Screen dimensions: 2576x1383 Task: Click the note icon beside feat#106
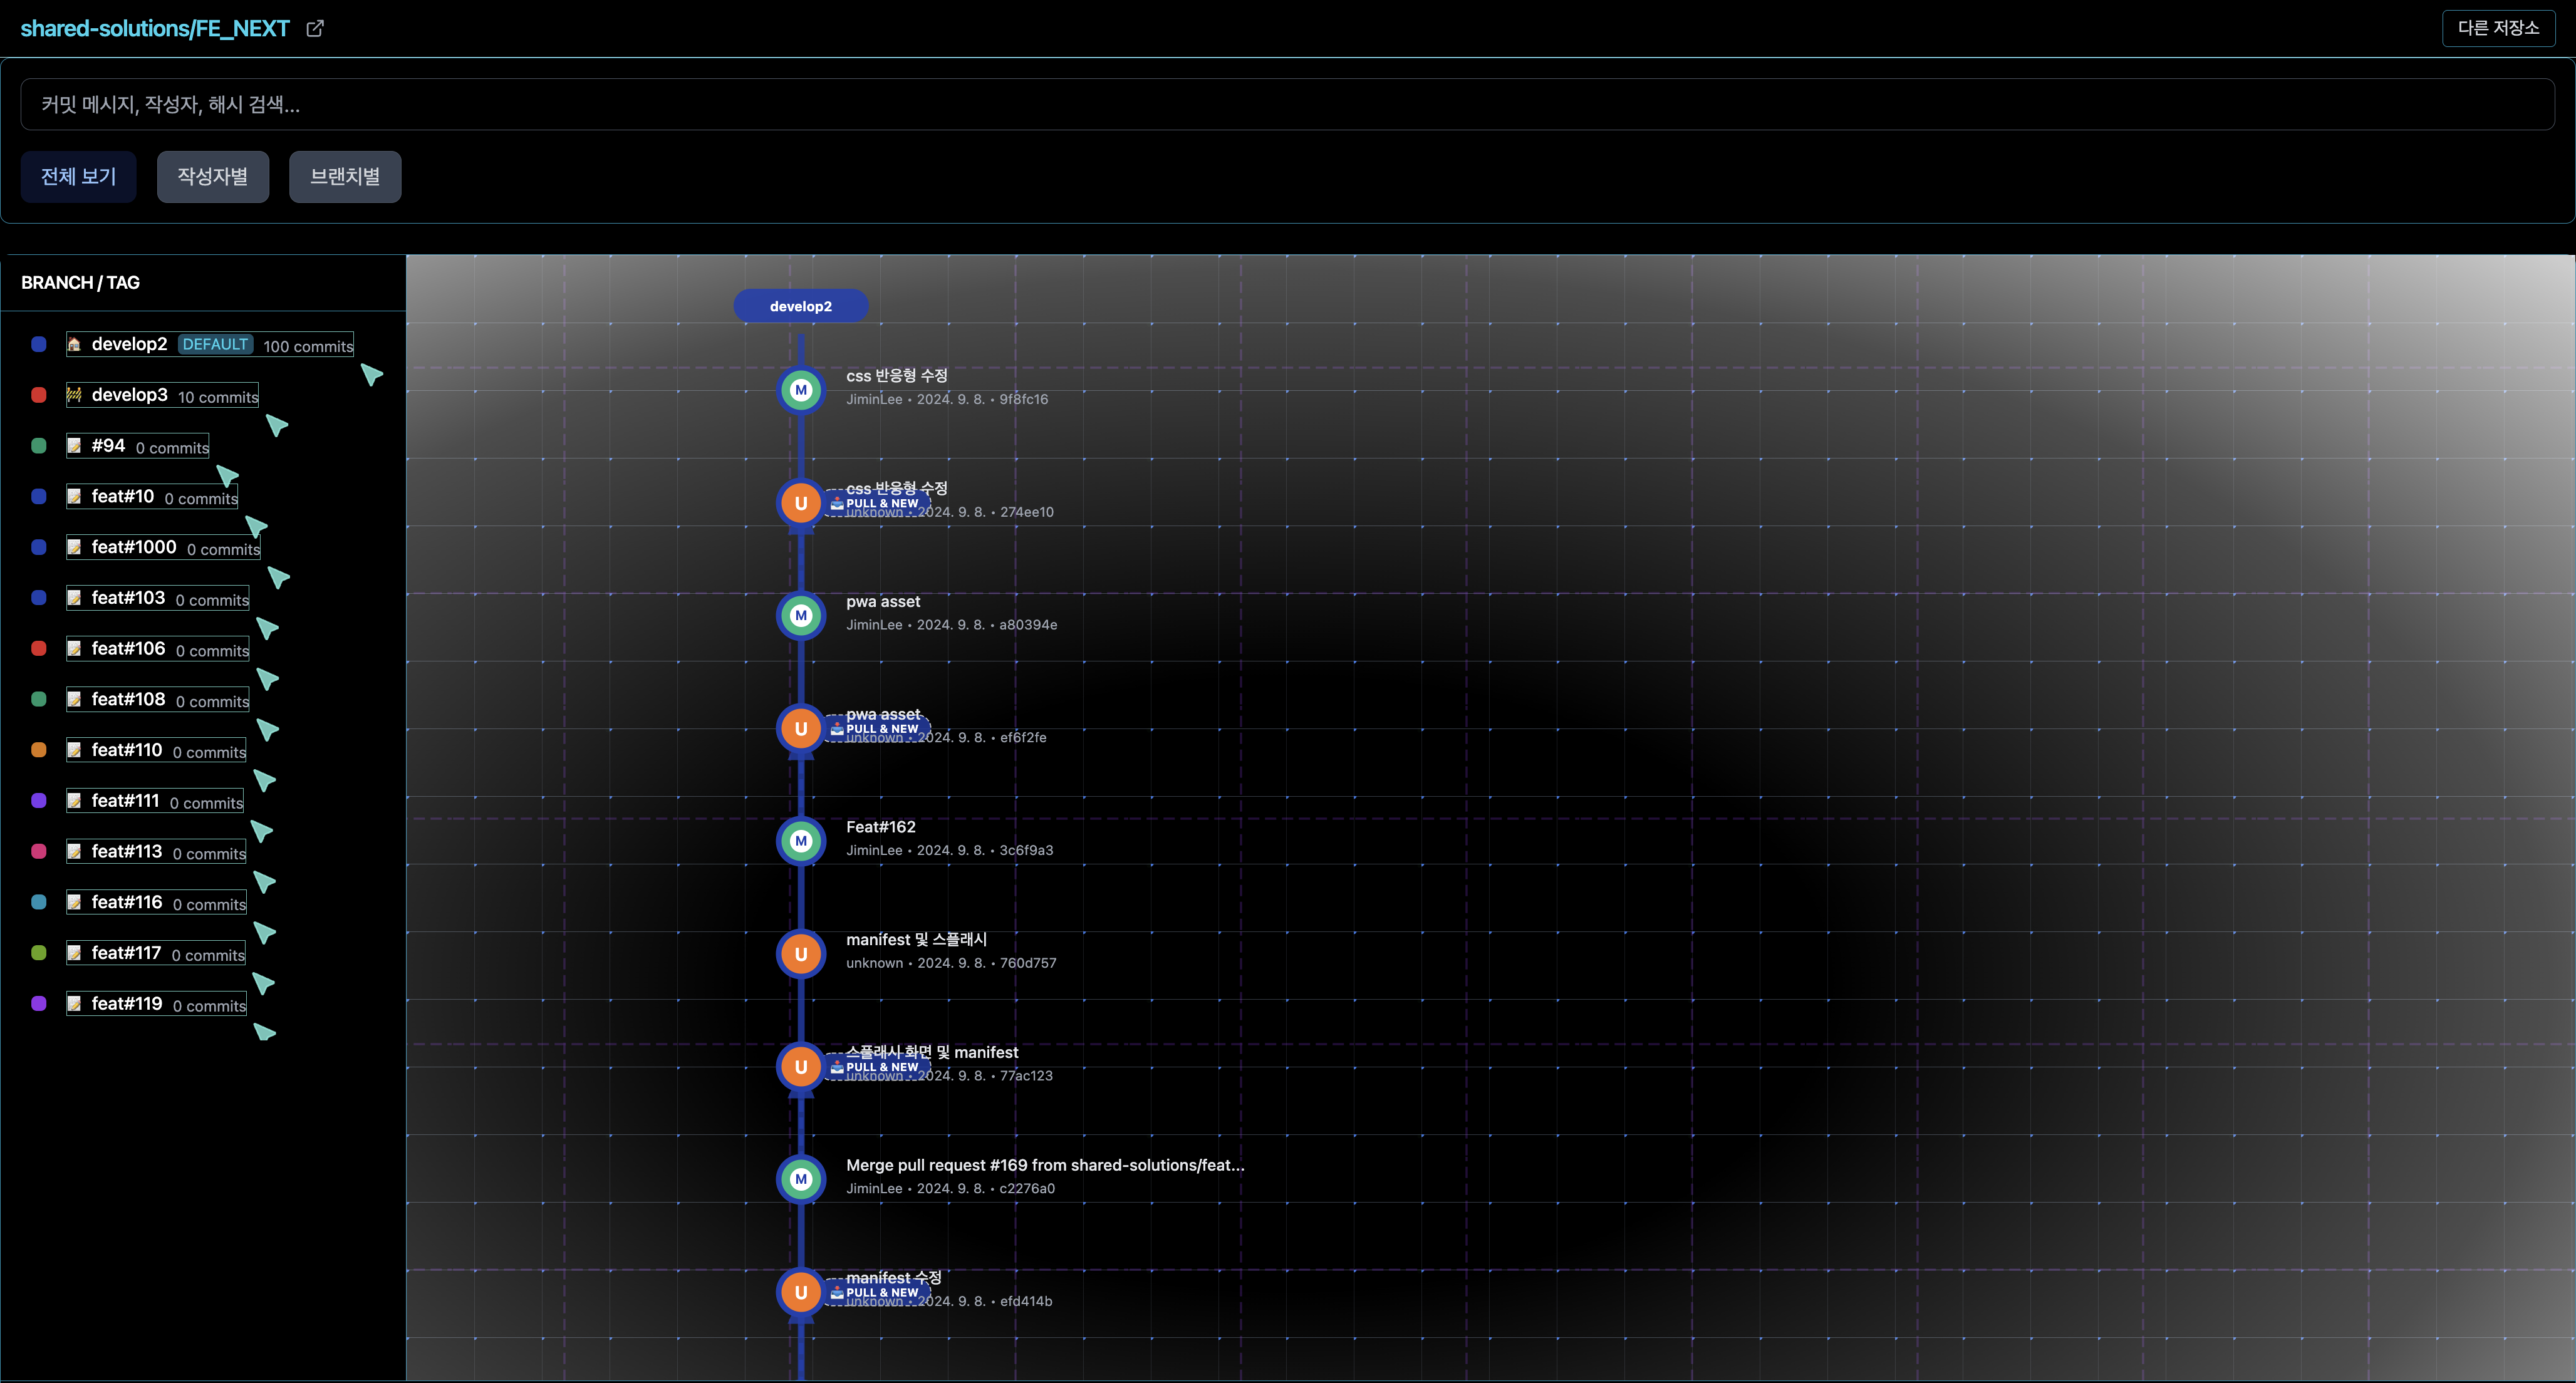pyautogui.click(x=74, y=649)
